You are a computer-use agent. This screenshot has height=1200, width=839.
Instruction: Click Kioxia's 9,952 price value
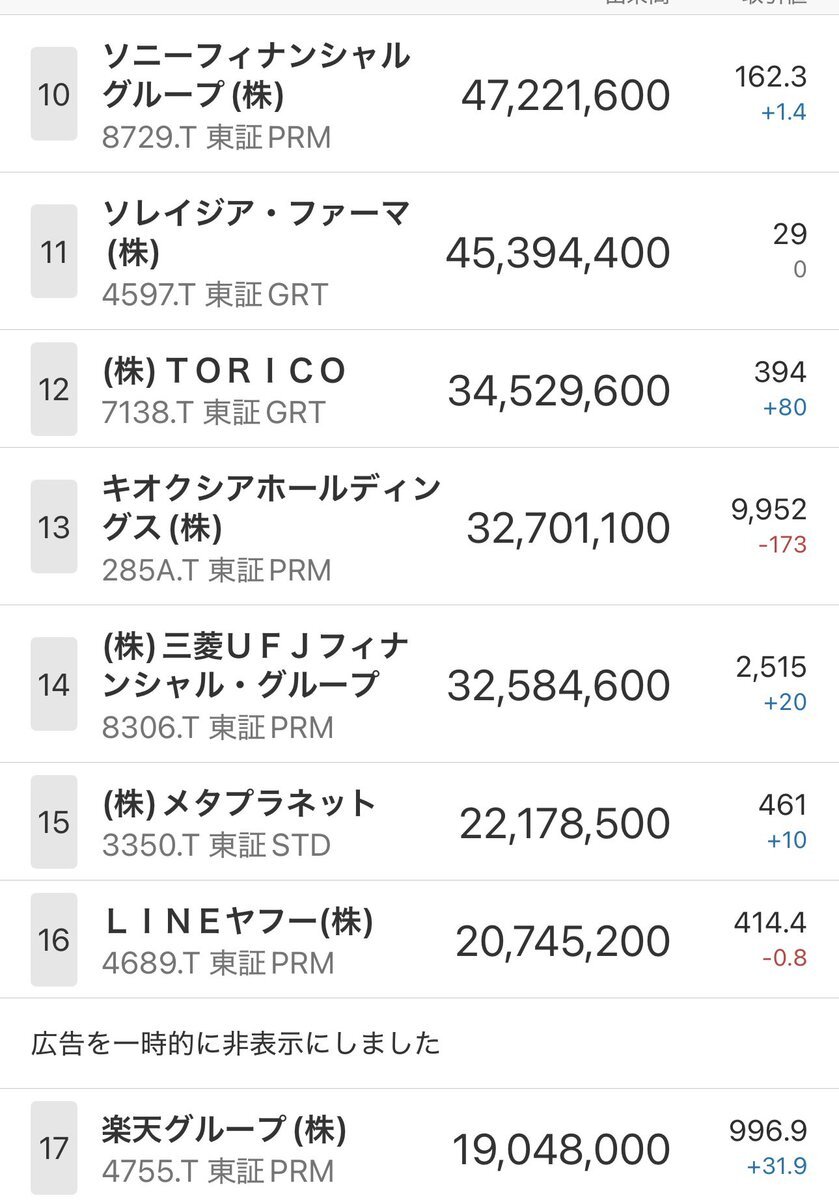tap(768, 510)
